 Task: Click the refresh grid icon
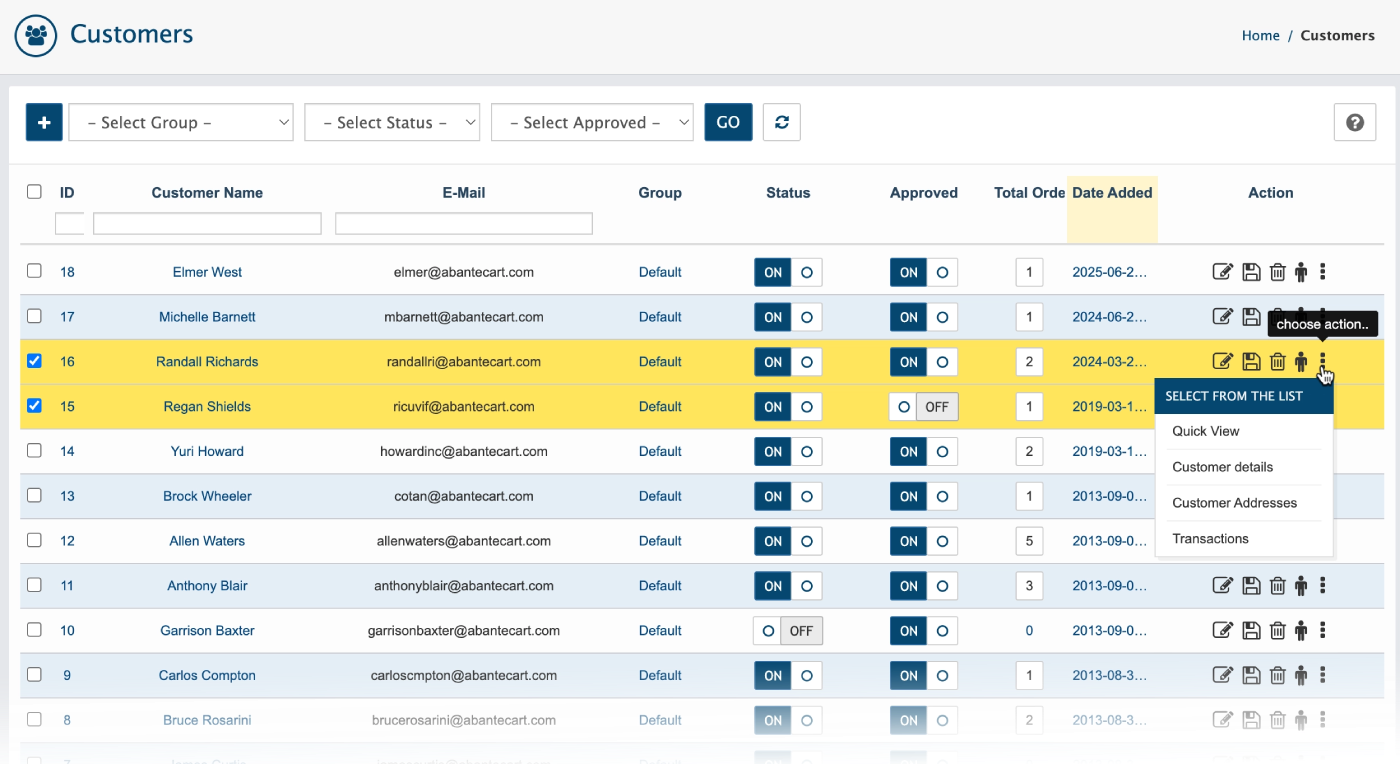click(x=782, y=122)
